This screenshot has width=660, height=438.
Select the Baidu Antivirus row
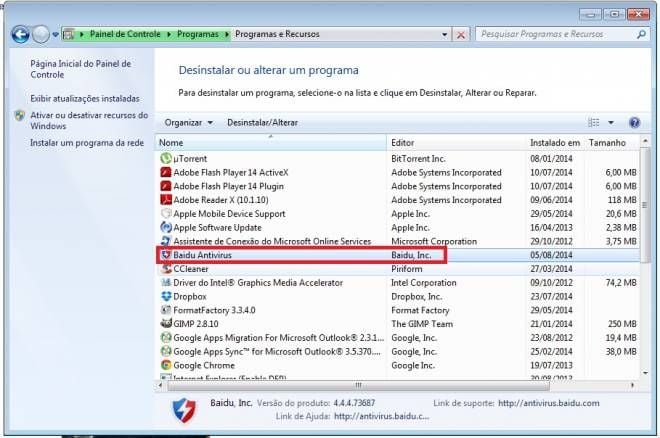398,255
